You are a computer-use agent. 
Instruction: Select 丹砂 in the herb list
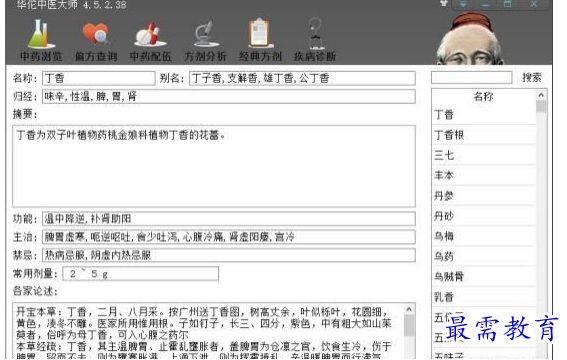(484, 216)
